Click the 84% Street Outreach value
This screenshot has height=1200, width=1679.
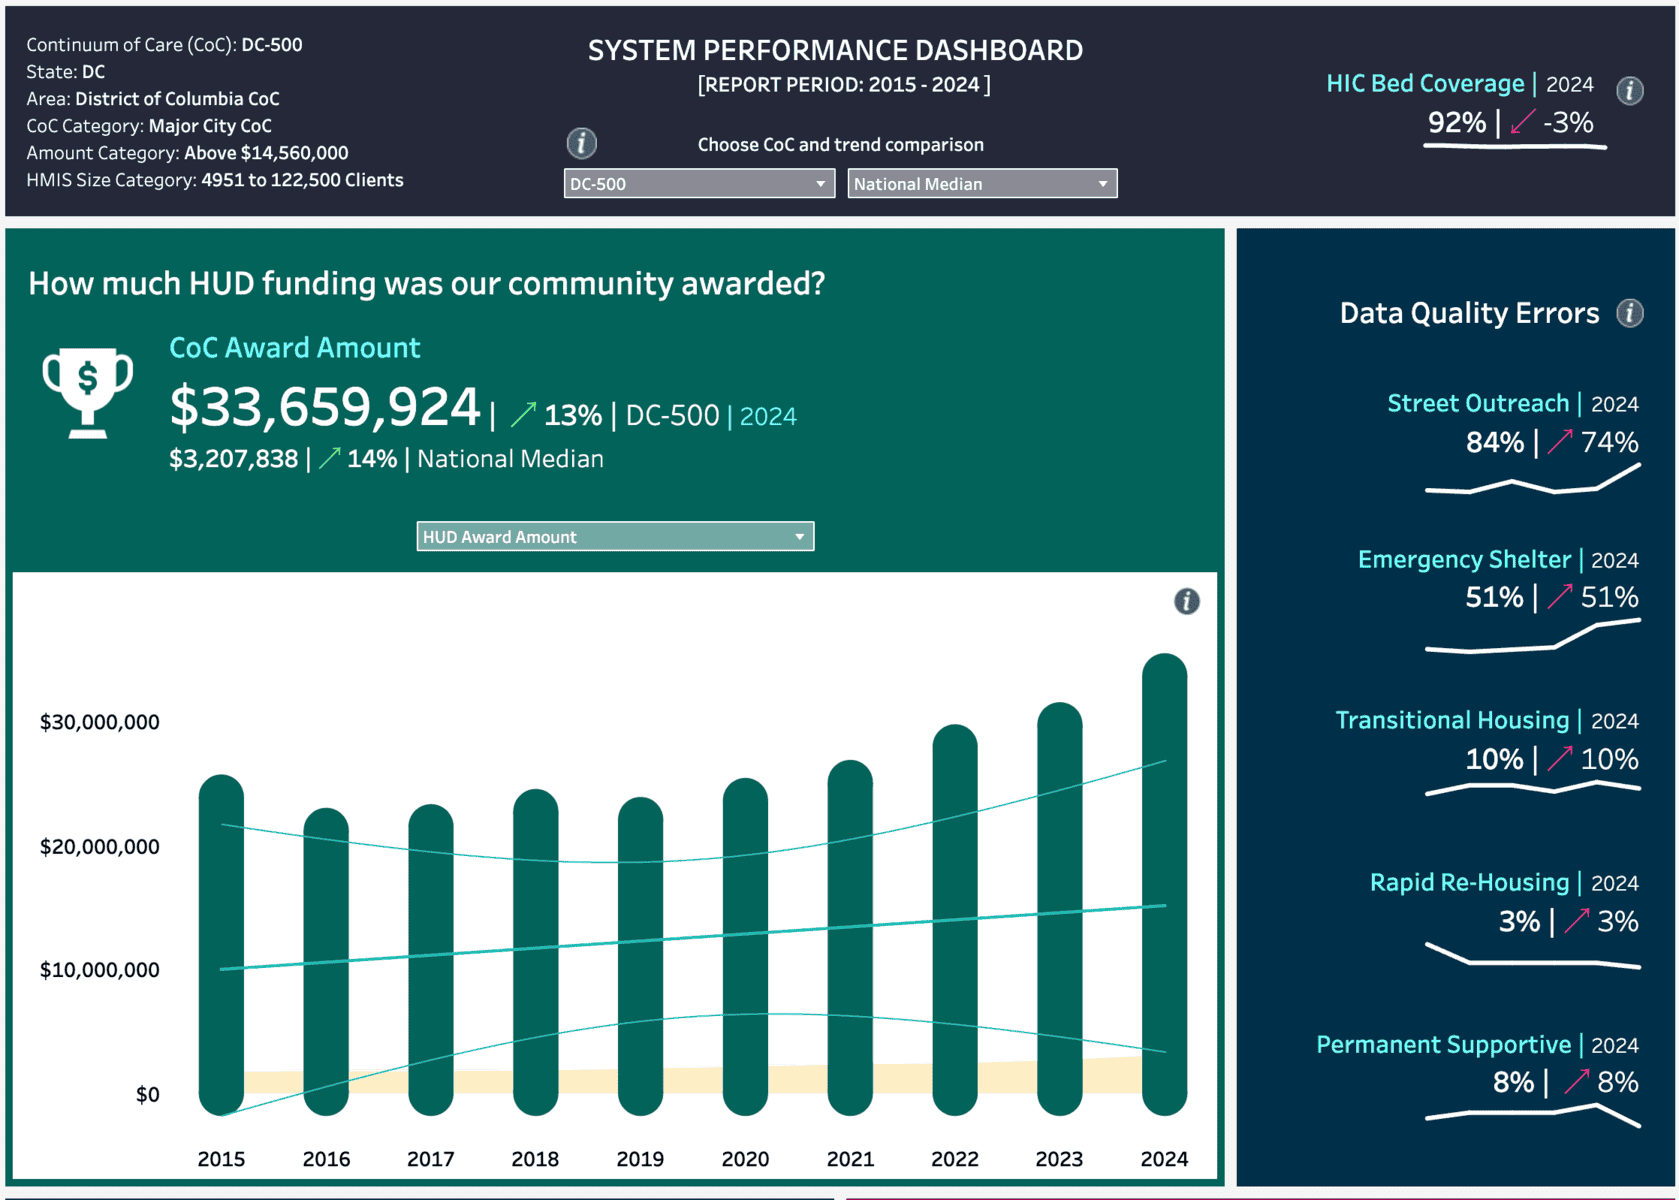point(1495,442)
